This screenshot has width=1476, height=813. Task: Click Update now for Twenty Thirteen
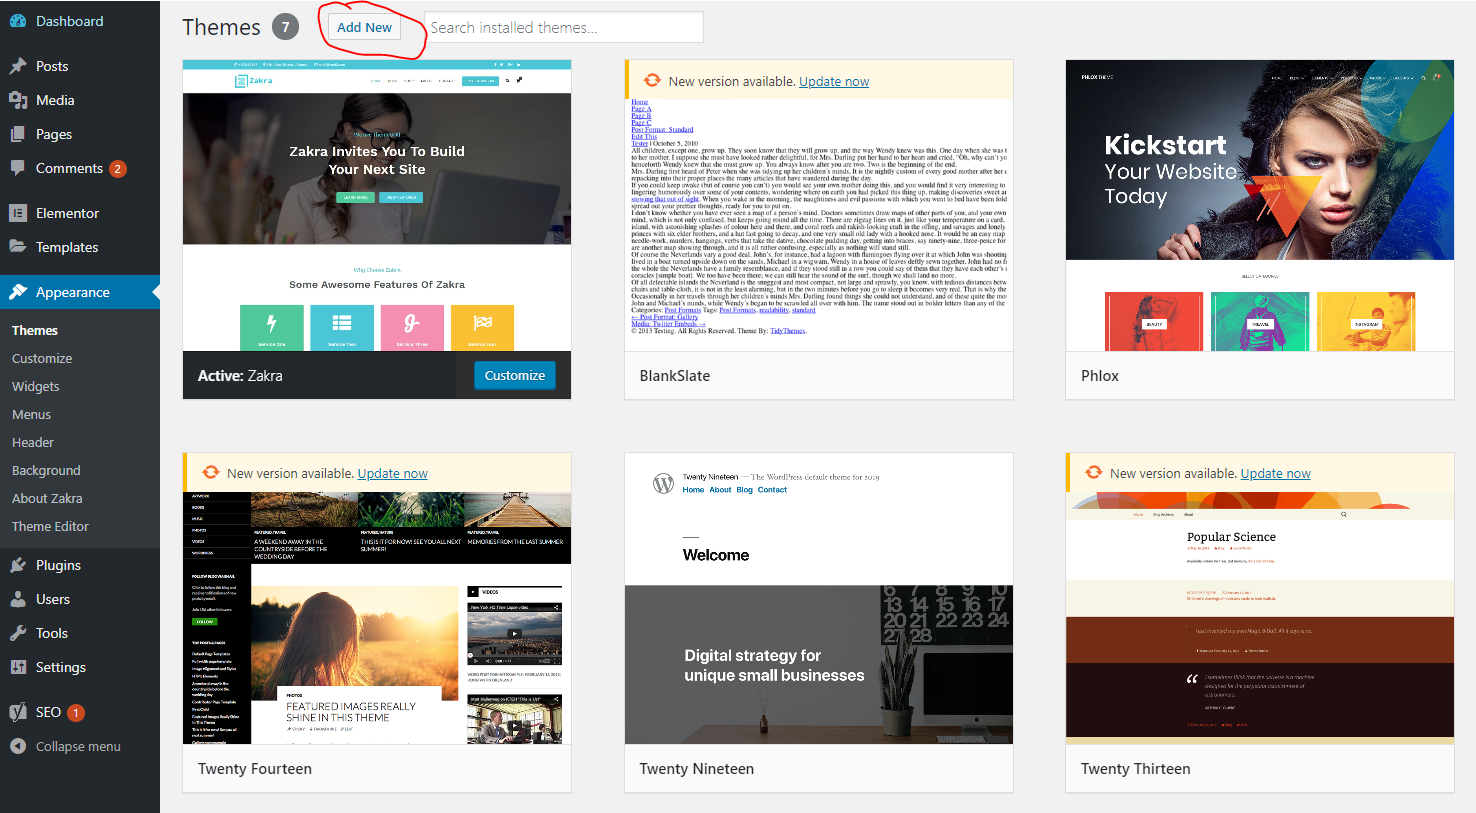click(1275, 473)
